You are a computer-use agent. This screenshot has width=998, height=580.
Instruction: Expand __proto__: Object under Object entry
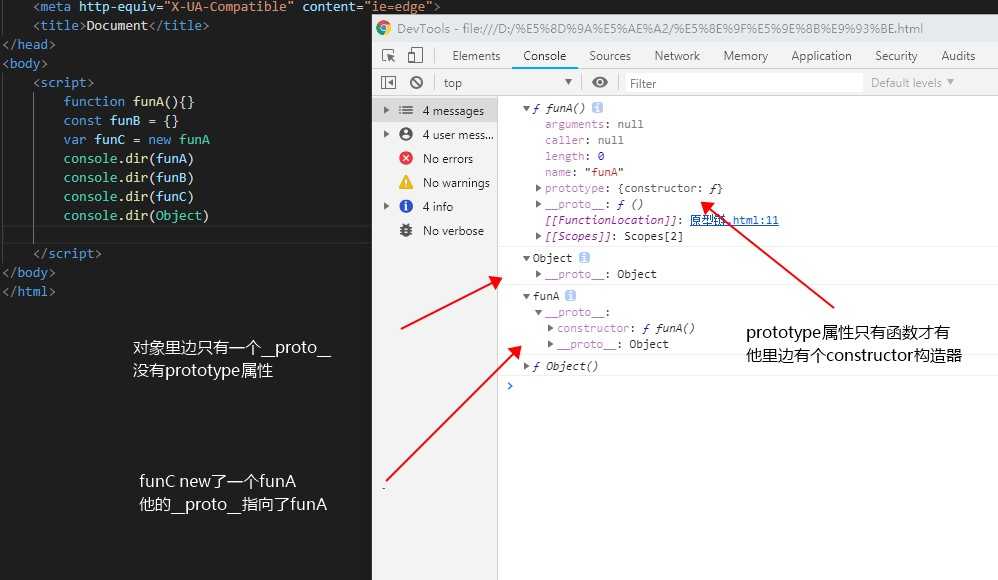538,274
